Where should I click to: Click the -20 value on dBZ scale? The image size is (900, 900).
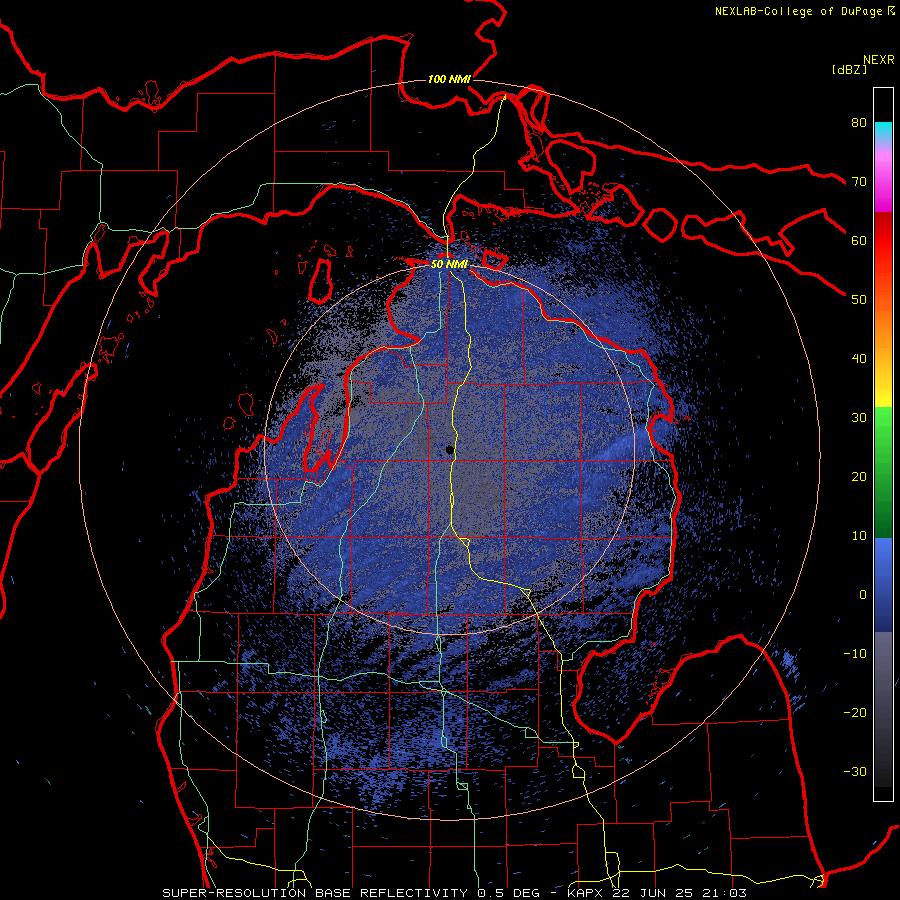[x=855, y=713]
